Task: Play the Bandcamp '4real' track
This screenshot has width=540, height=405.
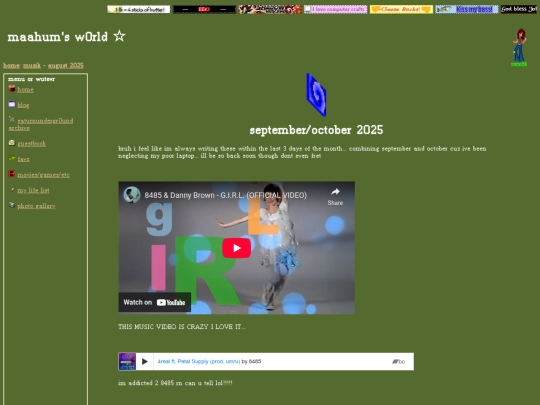Action: (145, 362)
